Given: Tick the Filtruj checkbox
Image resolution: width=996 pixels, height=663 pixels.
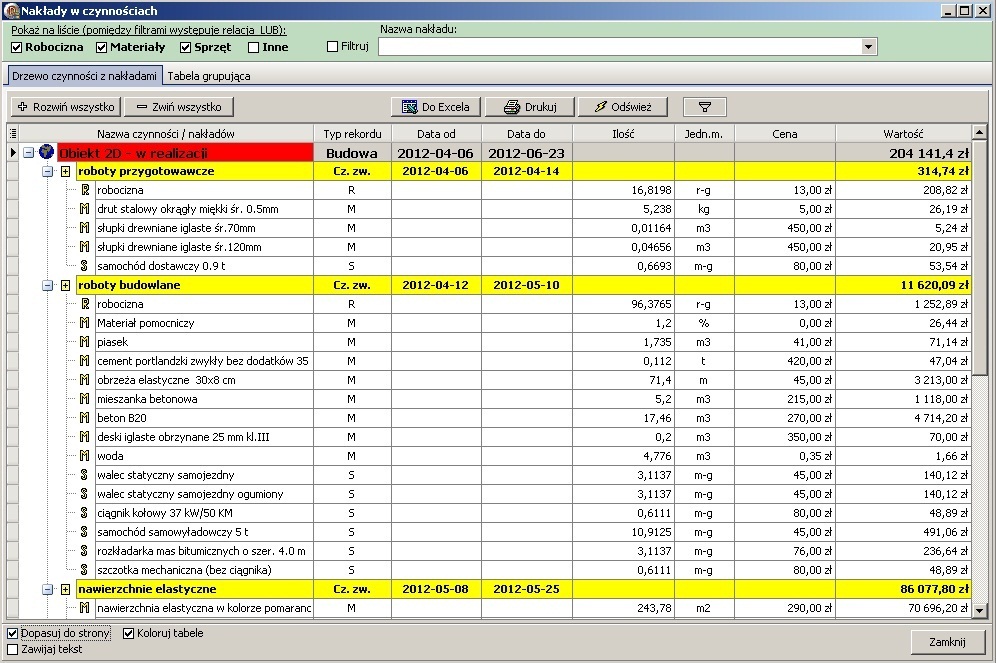Looking at the screenshot, I should 332,46.
